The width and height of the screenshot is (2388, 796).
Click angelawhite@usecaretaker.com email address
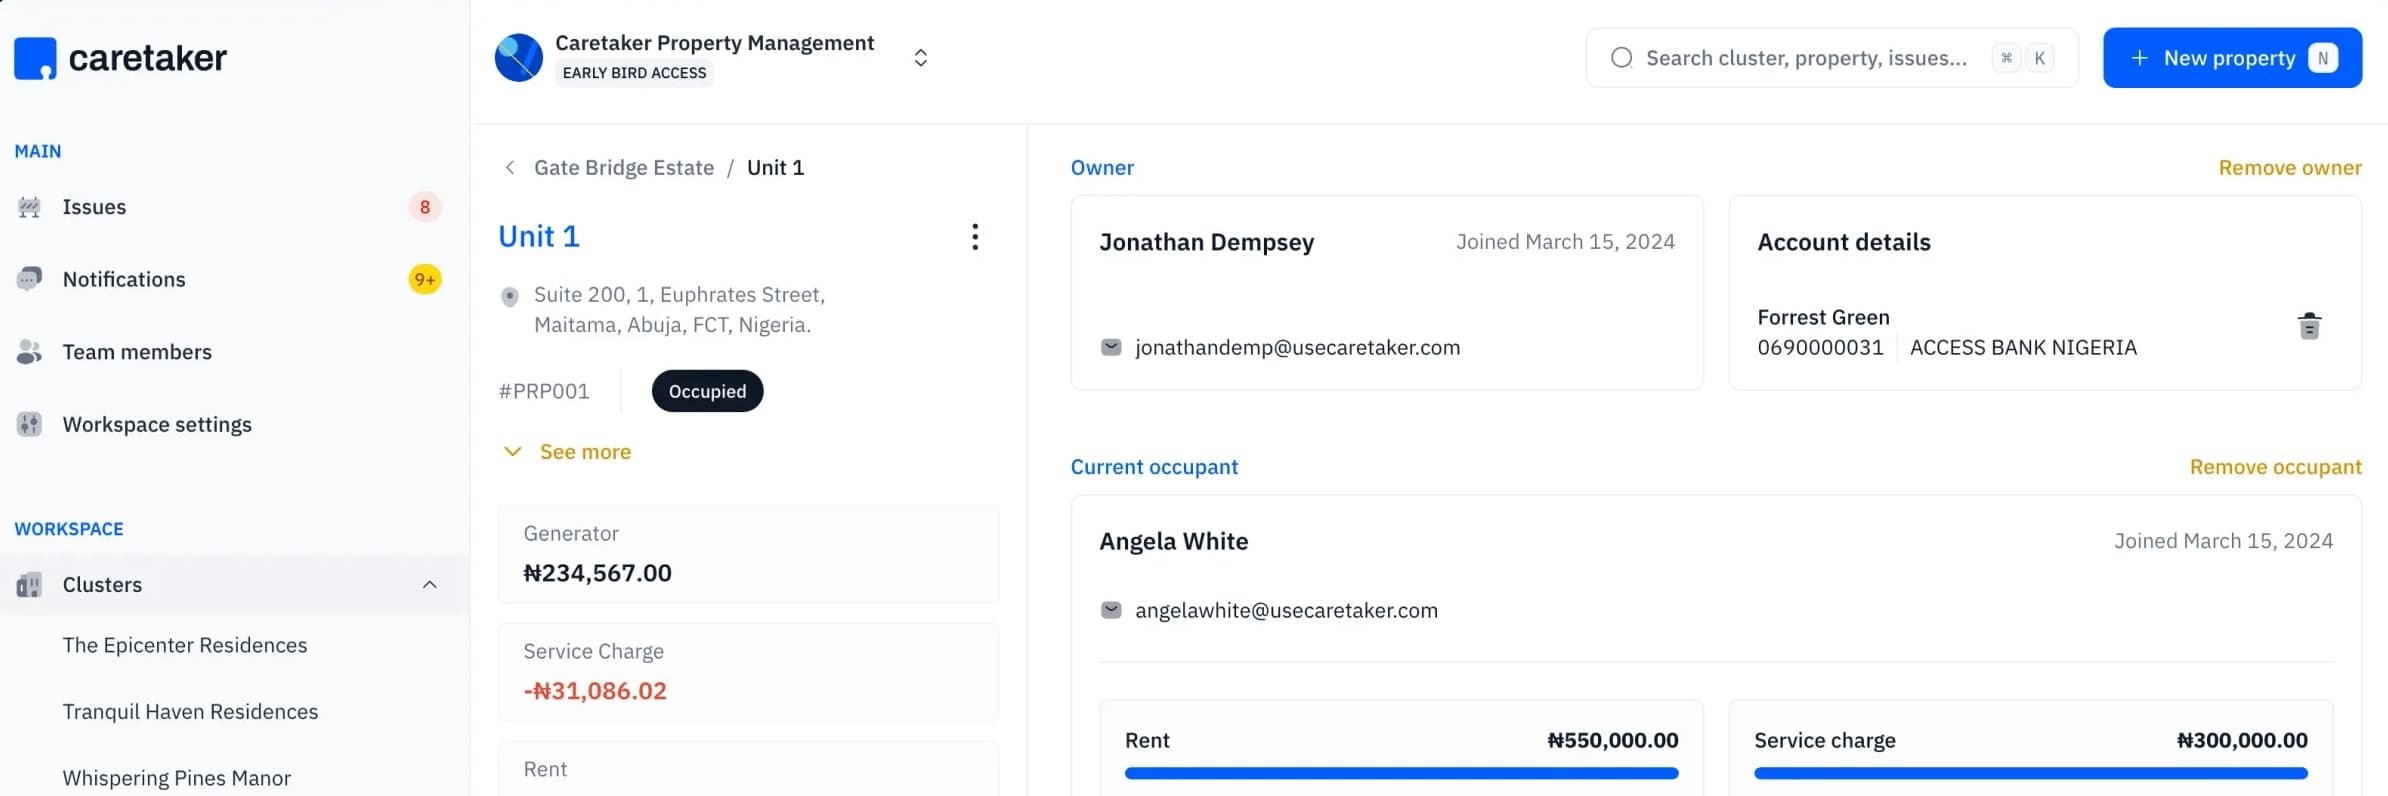1286,610
